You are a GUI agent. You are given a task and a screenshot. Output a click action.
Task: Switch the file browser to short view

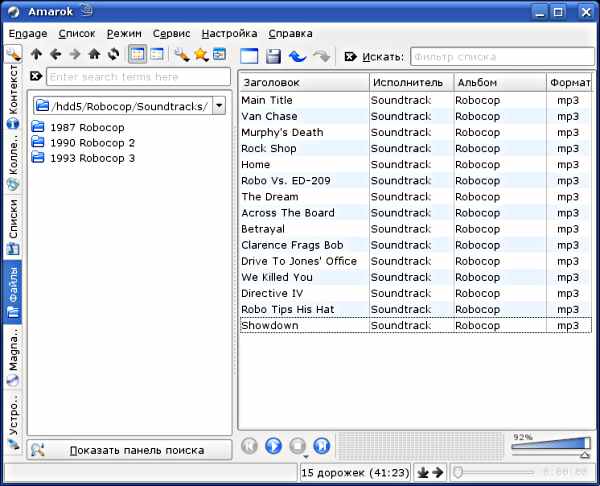coord(137,54)
